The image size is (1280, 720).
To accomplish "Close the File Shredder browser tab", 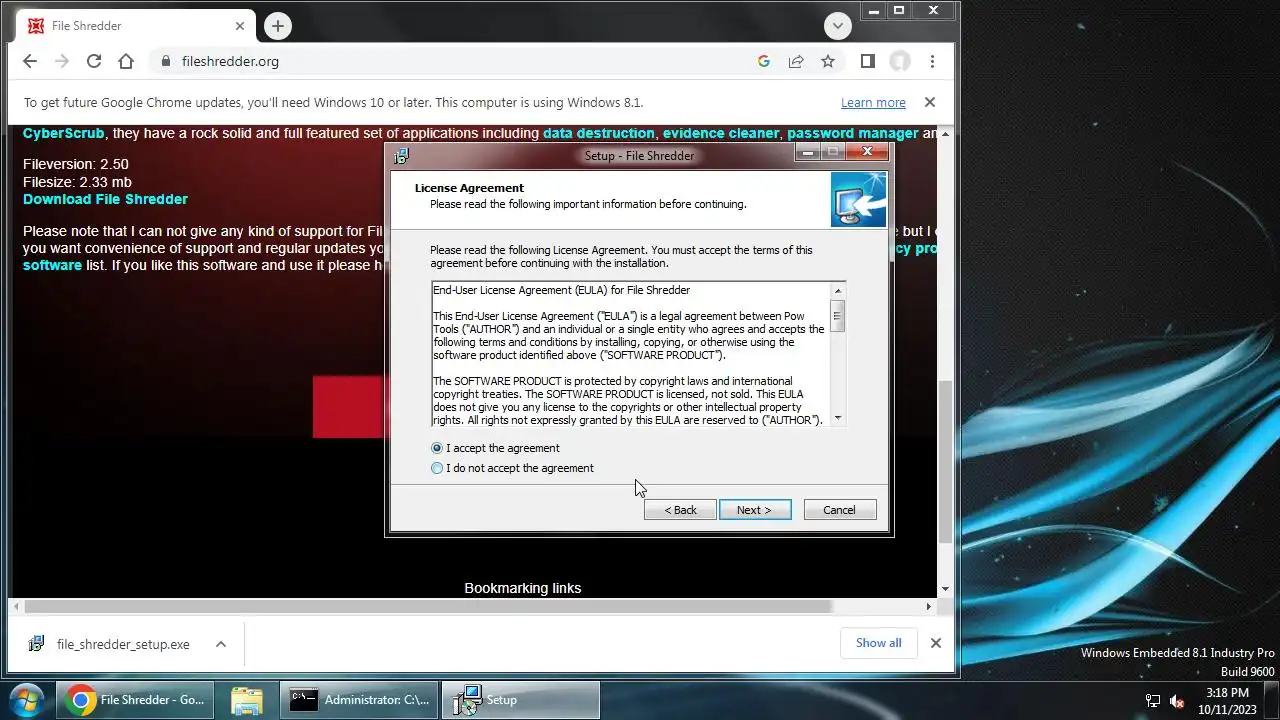I will point(240,26).
